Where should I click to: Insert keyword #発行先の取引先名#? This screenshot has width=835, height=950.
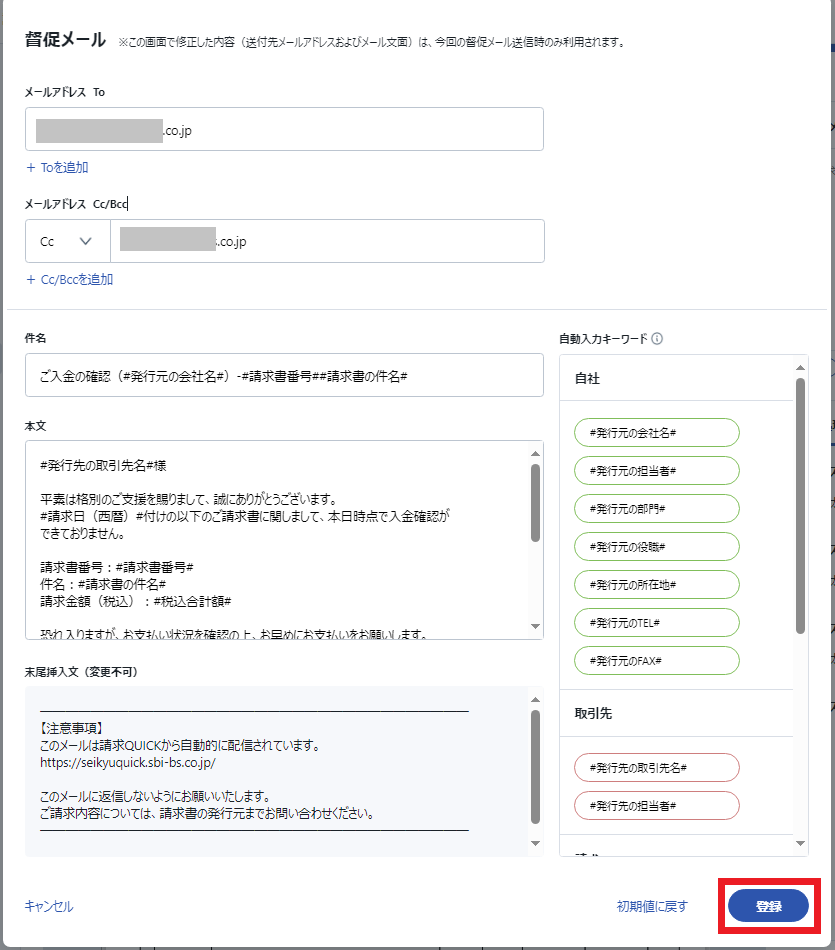[657, 768]
